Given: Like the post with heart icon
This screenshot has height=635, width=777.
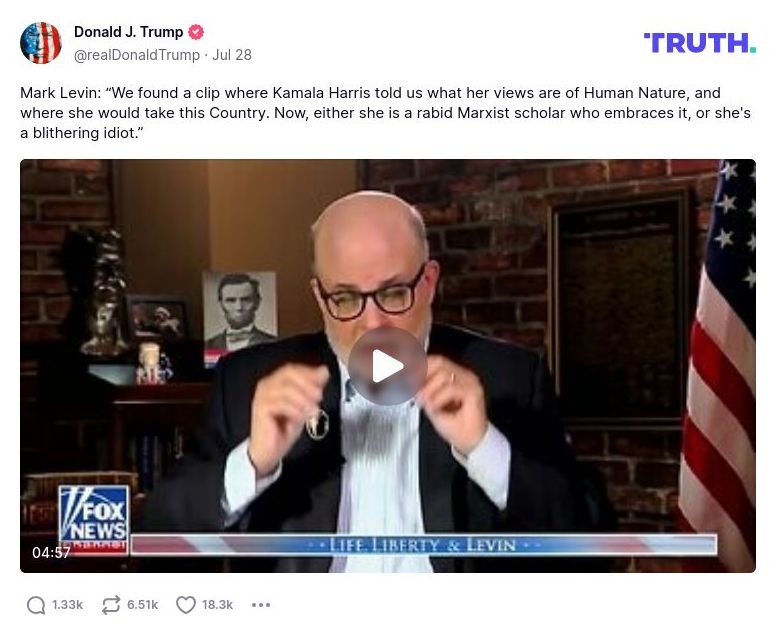Looking at the screenshot, I should point(186,605).
